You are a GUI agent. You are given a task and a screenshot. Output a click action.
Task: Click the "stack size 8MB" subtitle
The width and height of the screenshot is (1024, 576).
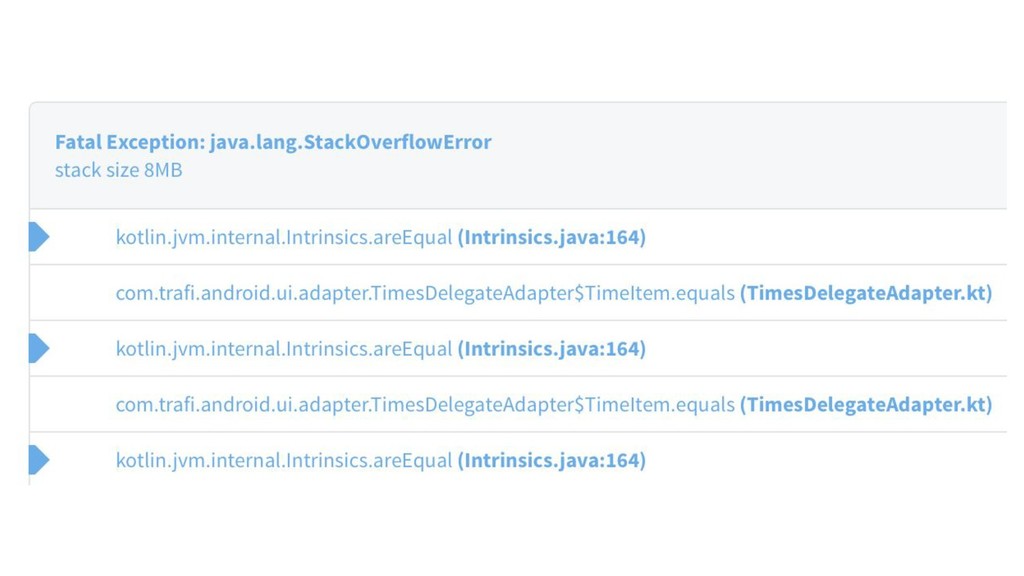pos(118,170)
